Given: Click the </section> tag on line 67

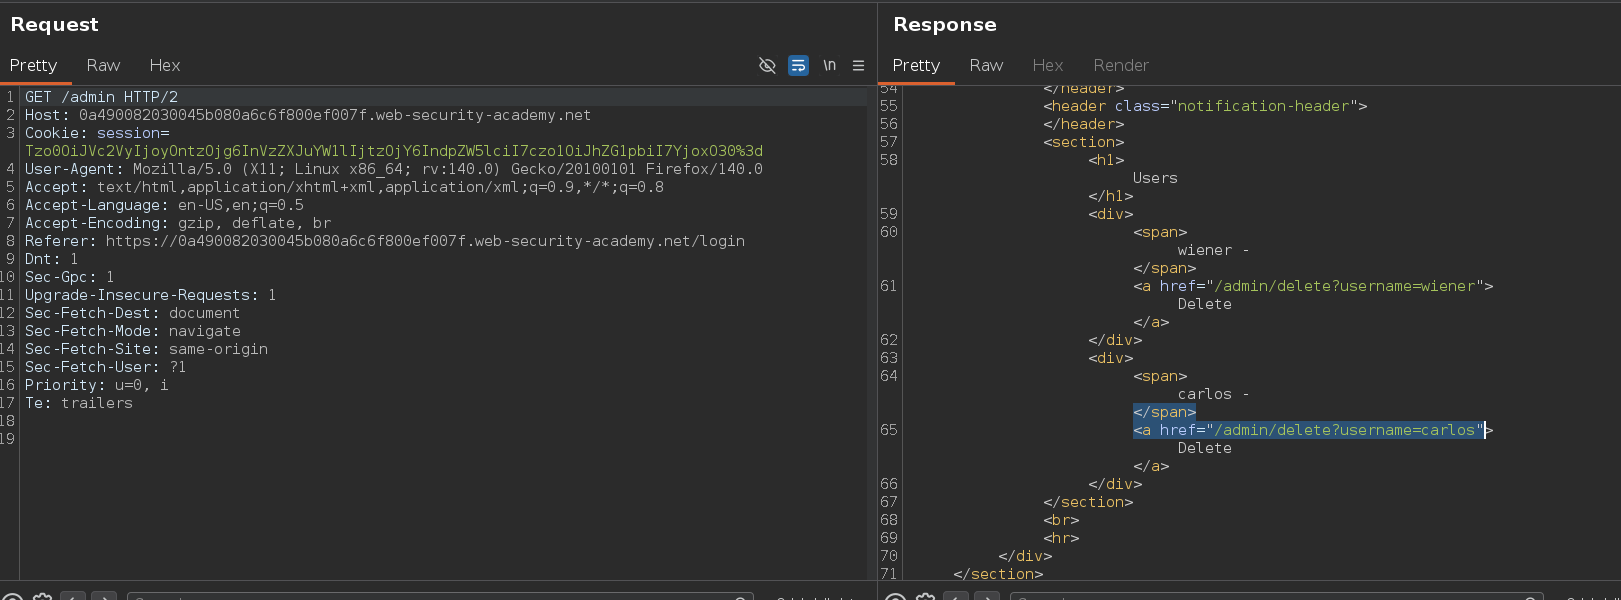Looking at the screenshot, I should (x=1088, y=502).
